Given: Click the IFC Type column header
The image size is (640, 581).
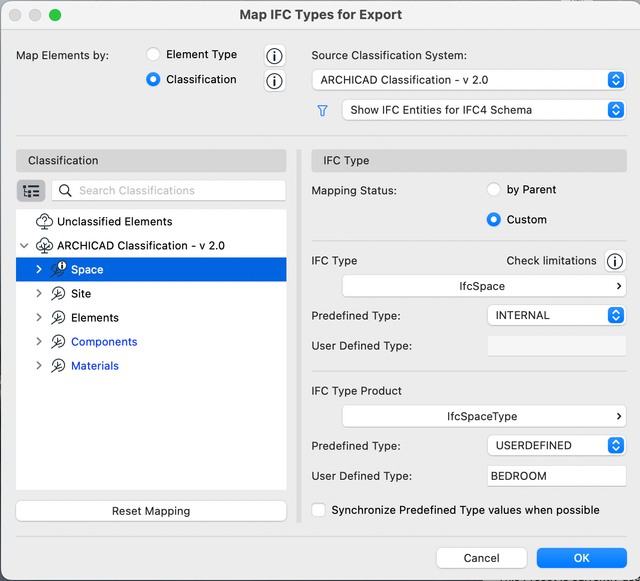Looking at the screenshot, I should tap(469, 160).
